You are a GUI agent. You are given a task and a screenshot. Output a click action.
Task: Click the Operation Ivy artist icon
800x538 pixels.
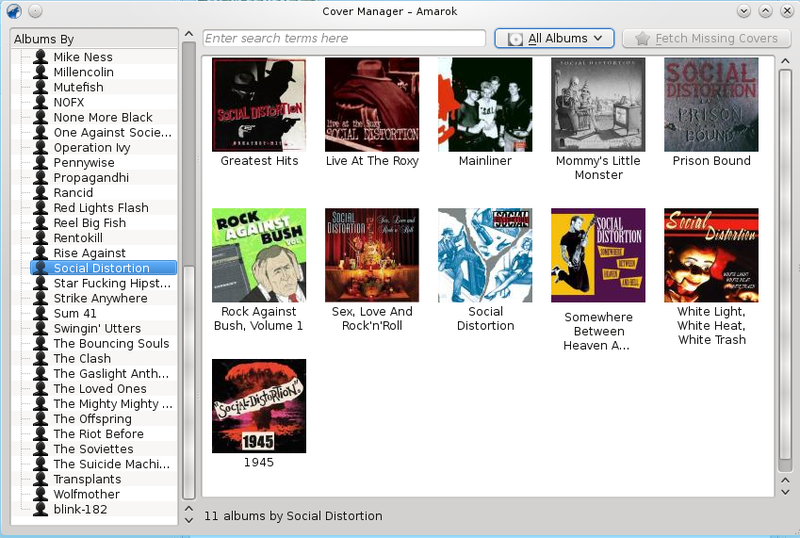(40, 148)
